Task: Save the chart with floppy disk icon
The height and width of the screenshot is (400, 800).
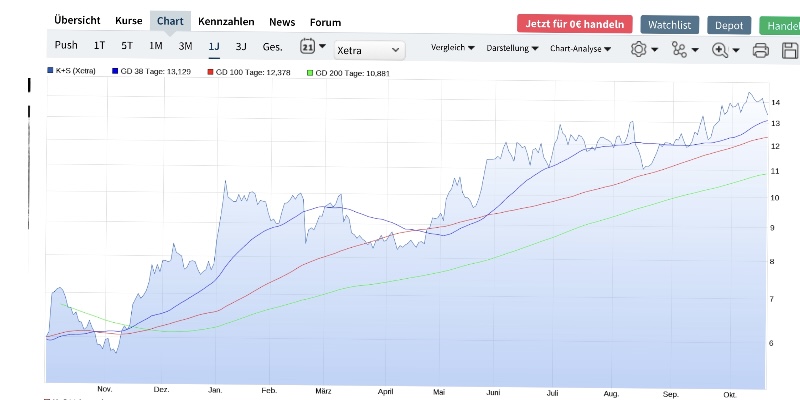Action: pyautogui.click(x=789, y=50)
